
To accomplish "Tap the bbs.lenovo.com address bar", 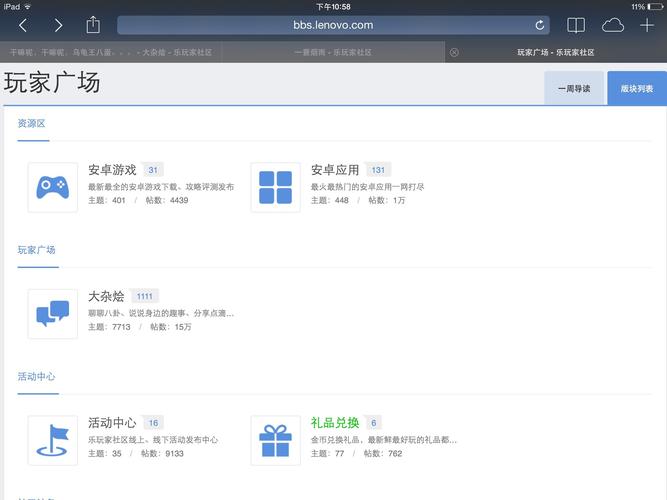I will point(335,25).
